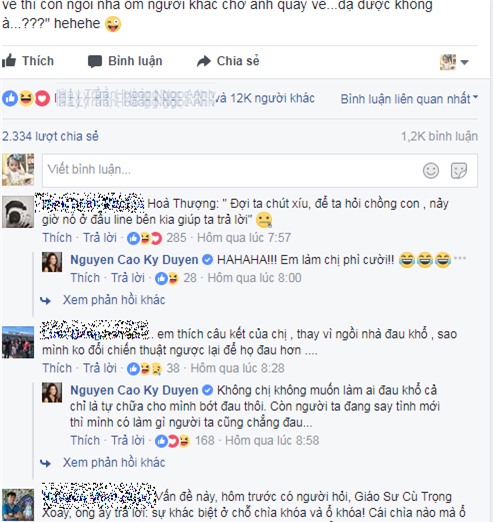Viewport: 493px width, 522px height.
Task: Click Thích on the 8:58 reply
Action: pos(85,440)
